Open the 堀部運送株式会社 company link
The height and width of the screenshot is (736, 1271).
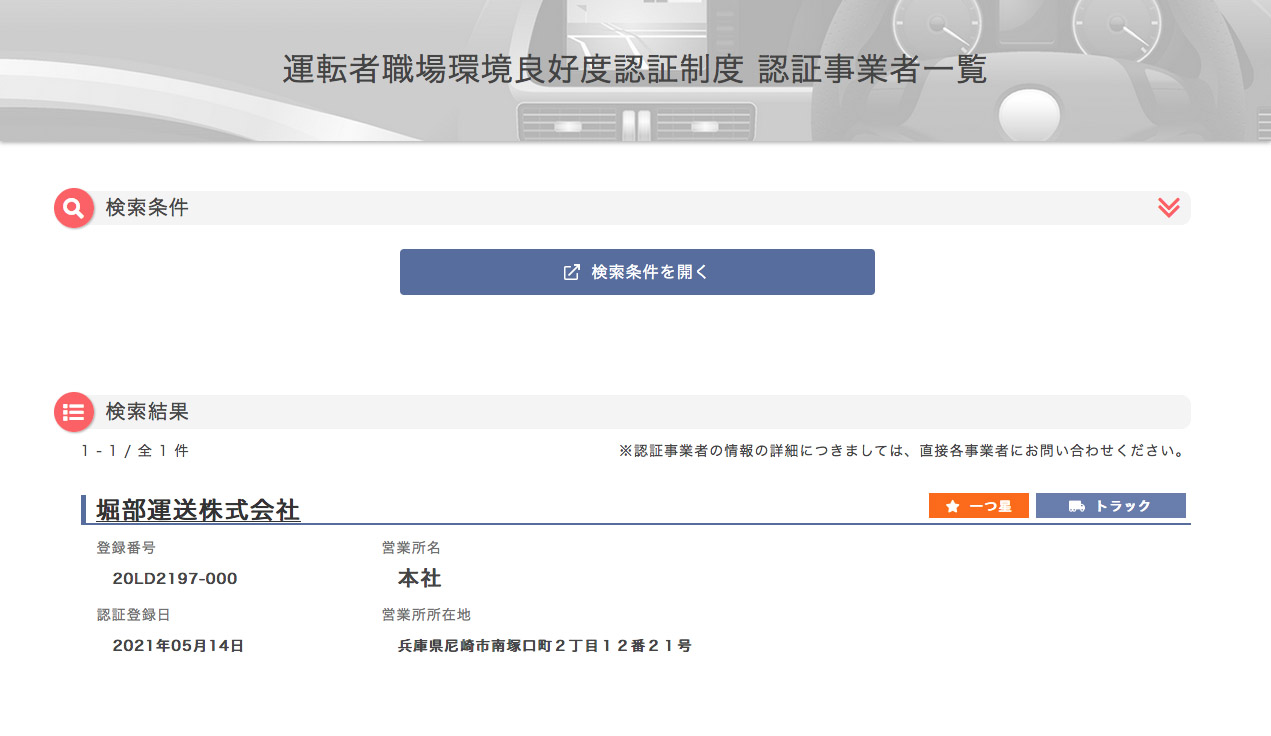tap(198, 510)
